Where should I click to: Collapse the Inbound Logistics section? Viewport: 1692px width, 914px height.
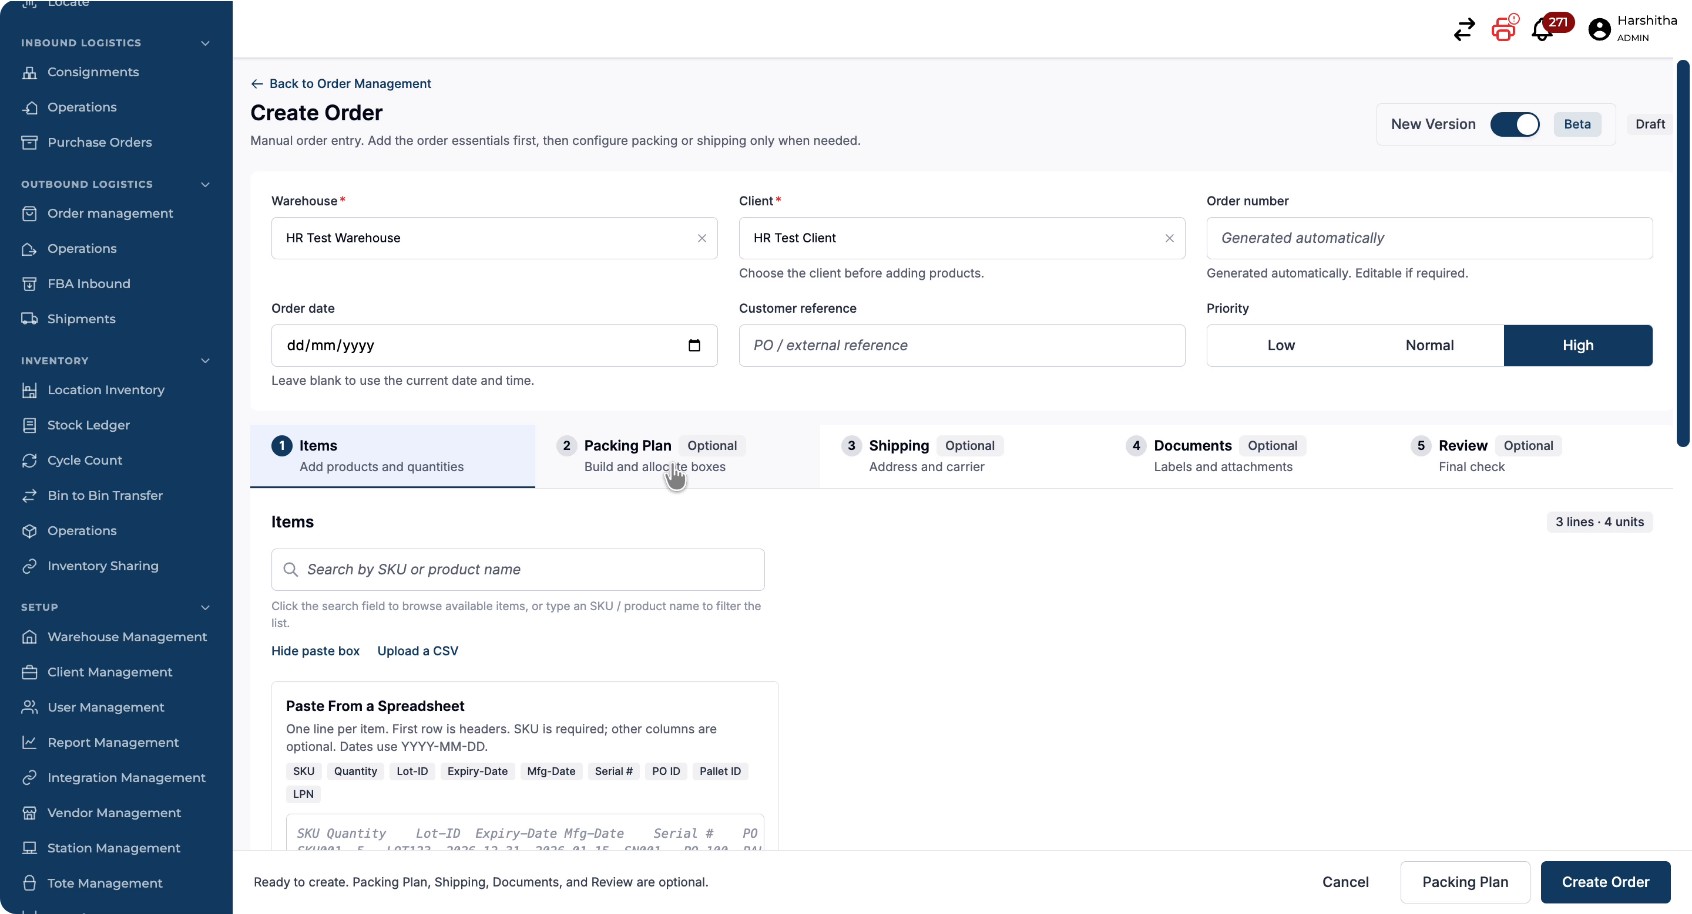[205, 43]
